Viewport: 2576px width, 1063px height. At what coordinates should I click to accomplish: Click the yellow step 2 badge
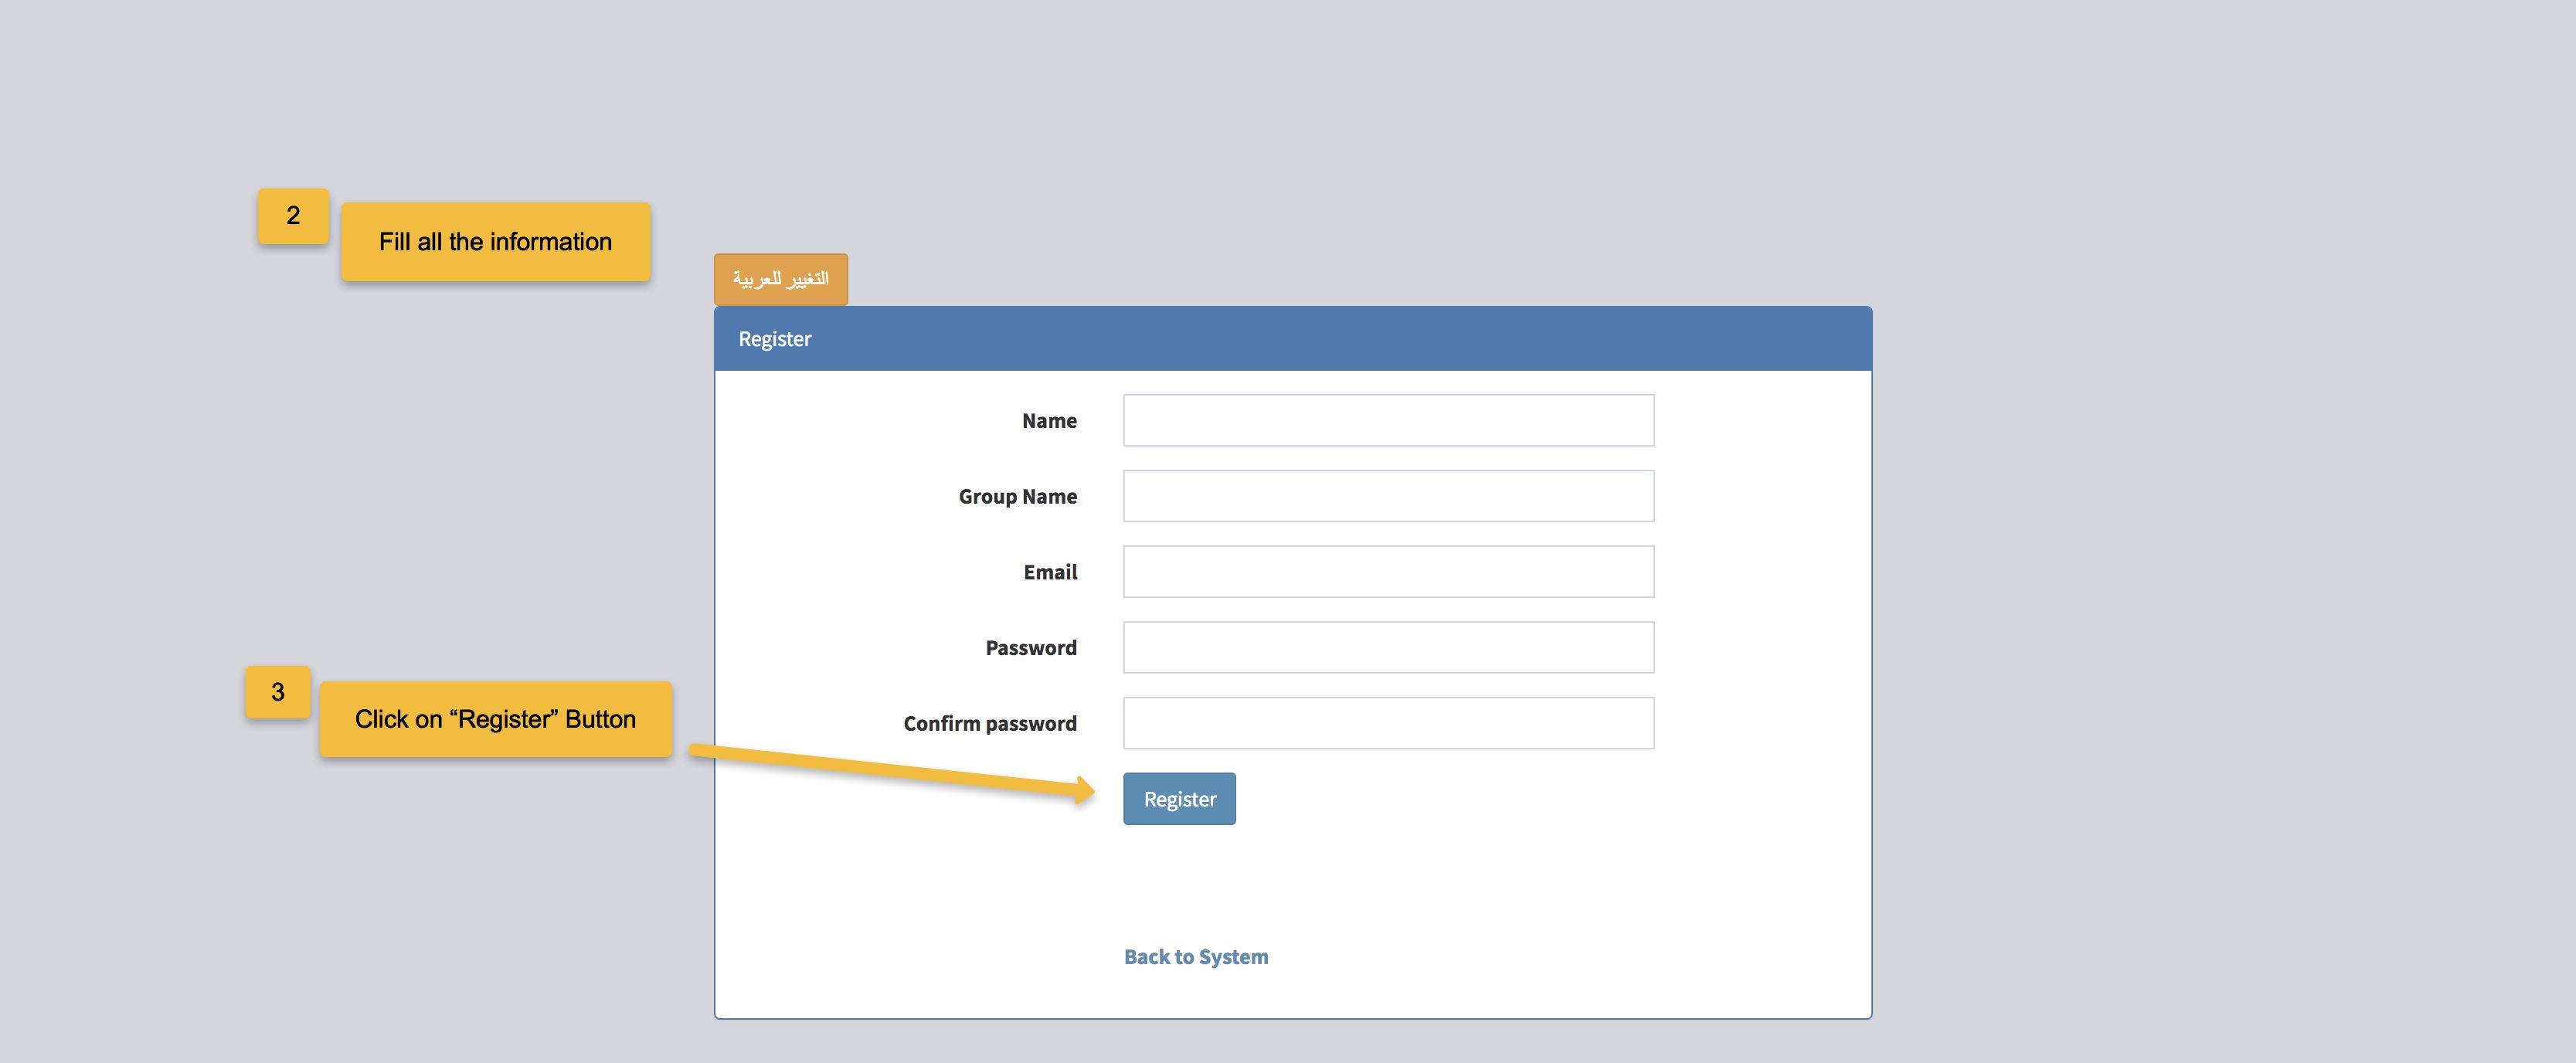pyautogui.click(x=293, y=216)
